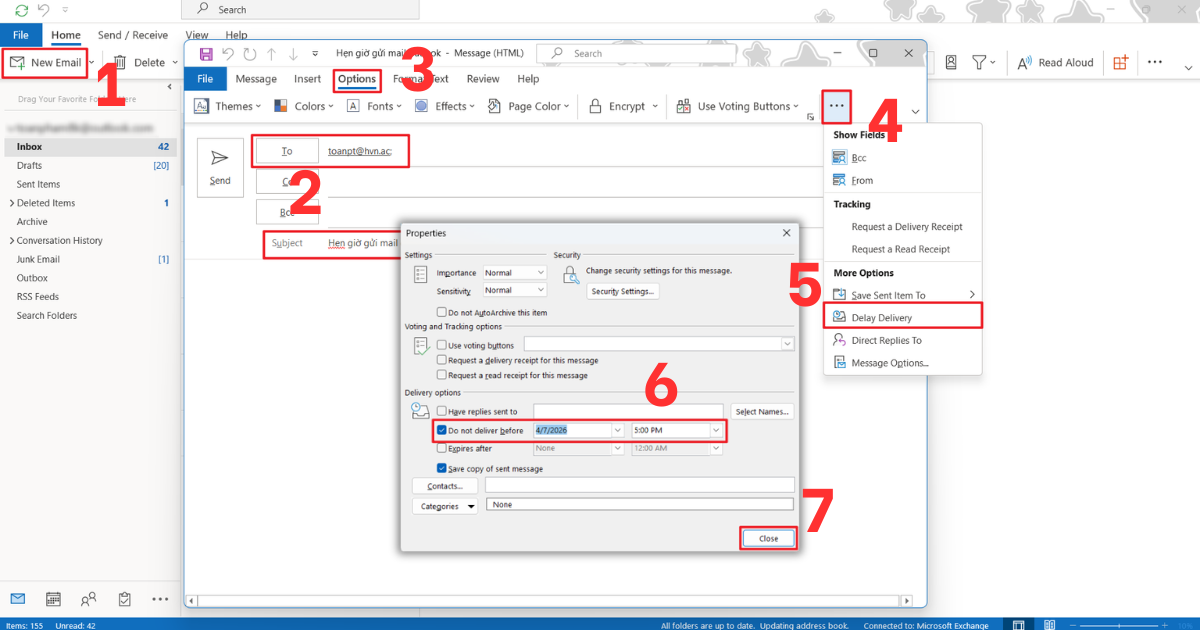
Task: Switch to the Review tab in message window
Action: click(x=483, y=79)
